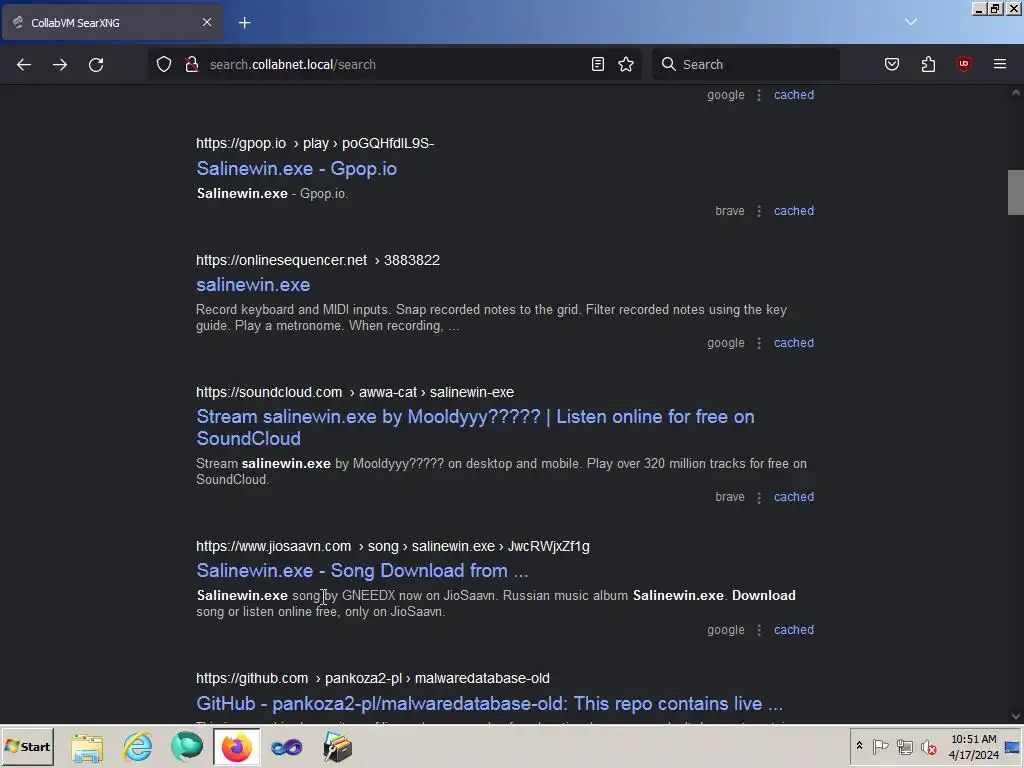The width and height of the screenshot is (1024, 768).
Task: Open Action Center flag icon
Action: tap(880, 746)
